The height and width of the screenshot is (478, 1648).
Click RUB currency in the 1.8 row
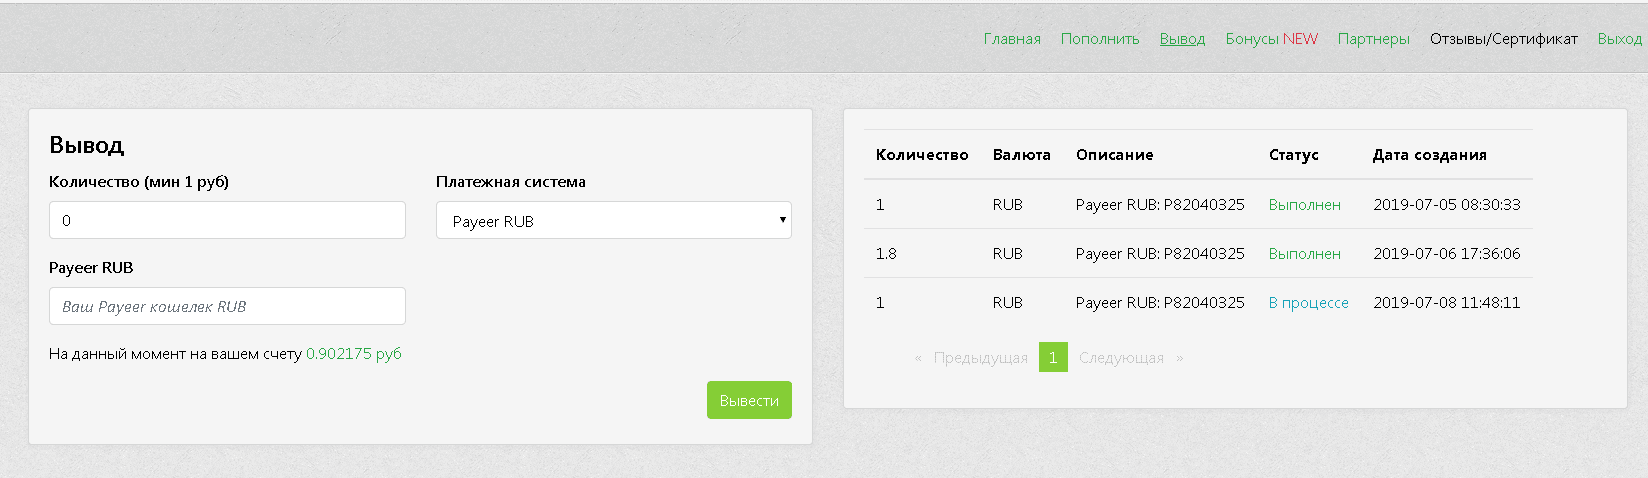(1008, 254)
